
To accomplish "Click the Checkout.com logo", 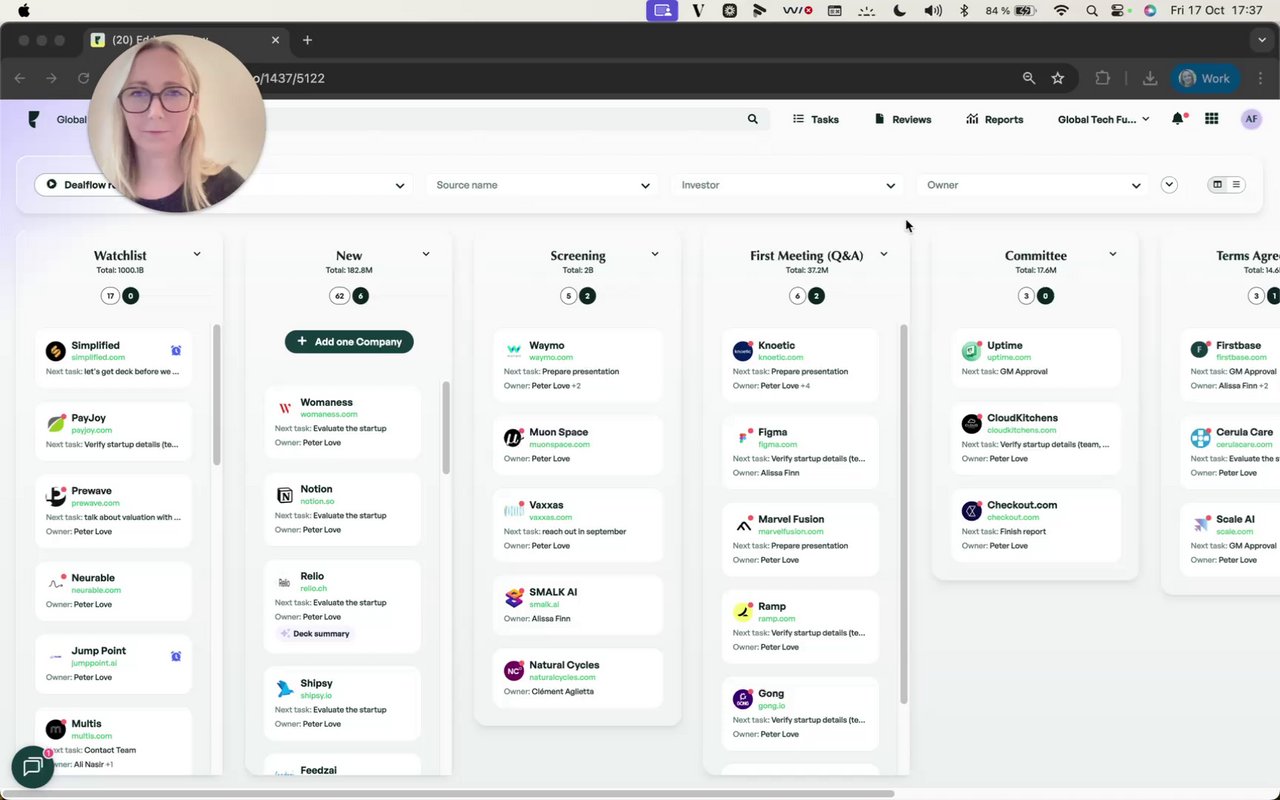I will [972, 511].
